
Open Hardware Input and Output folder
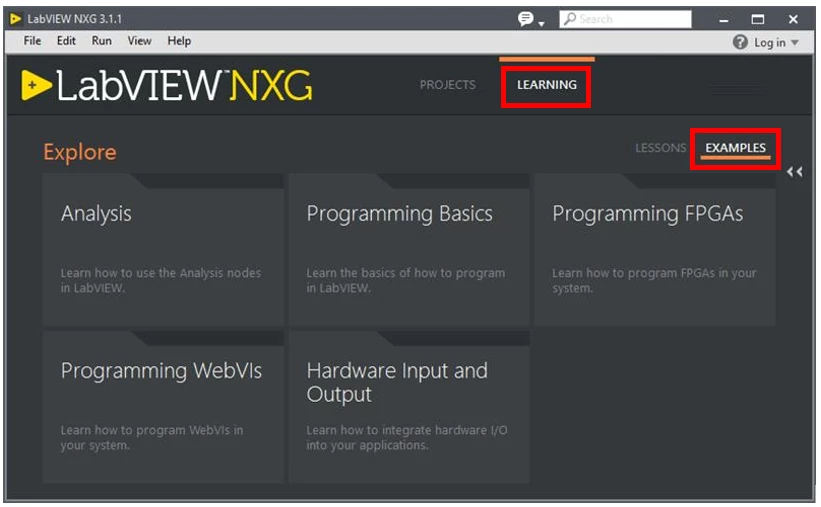coord(409,407)
